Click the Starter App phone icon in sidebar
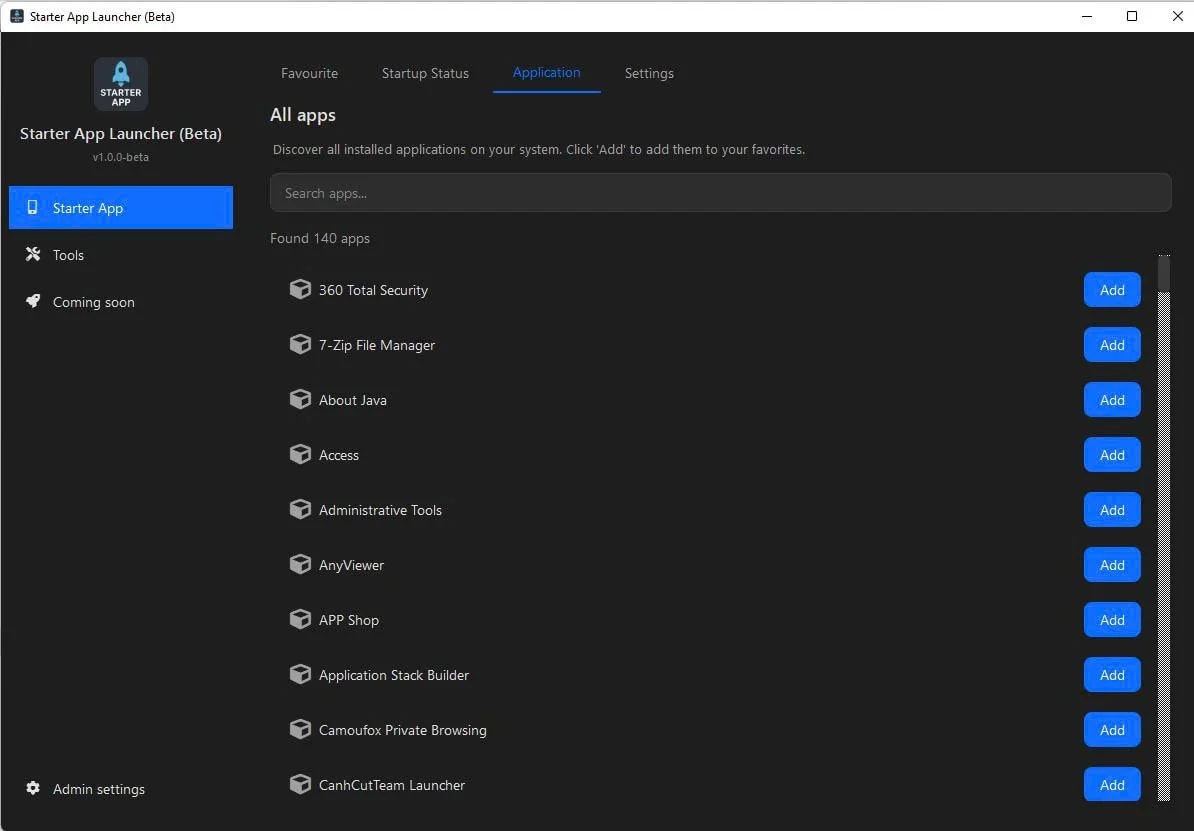1194x831 pixels. pyautogui.click(x=32, y=207)
